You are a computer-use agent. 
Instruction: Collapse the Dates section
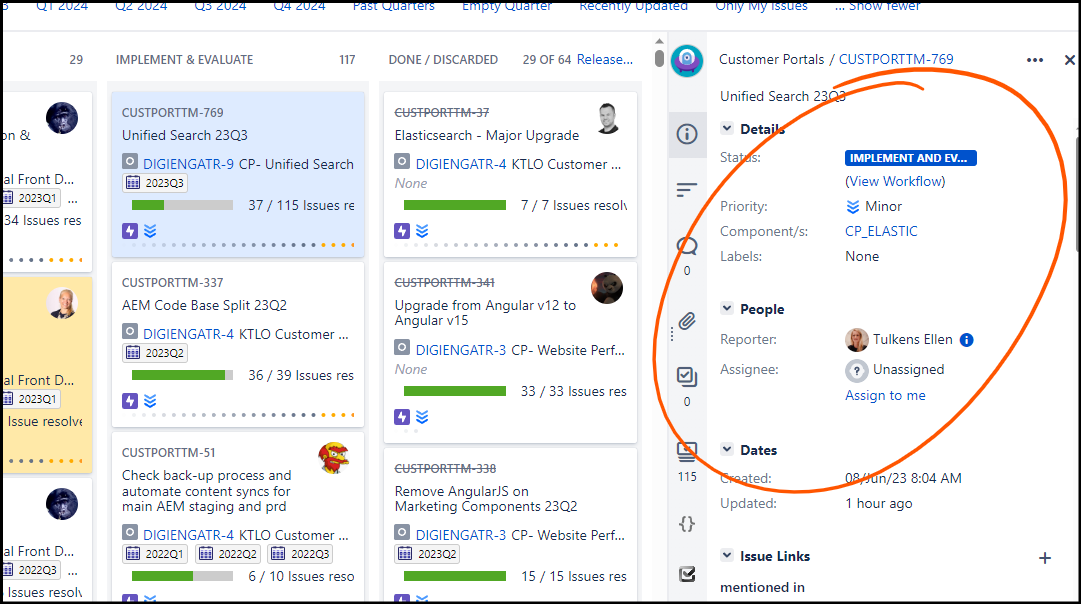tap(727, 449)
